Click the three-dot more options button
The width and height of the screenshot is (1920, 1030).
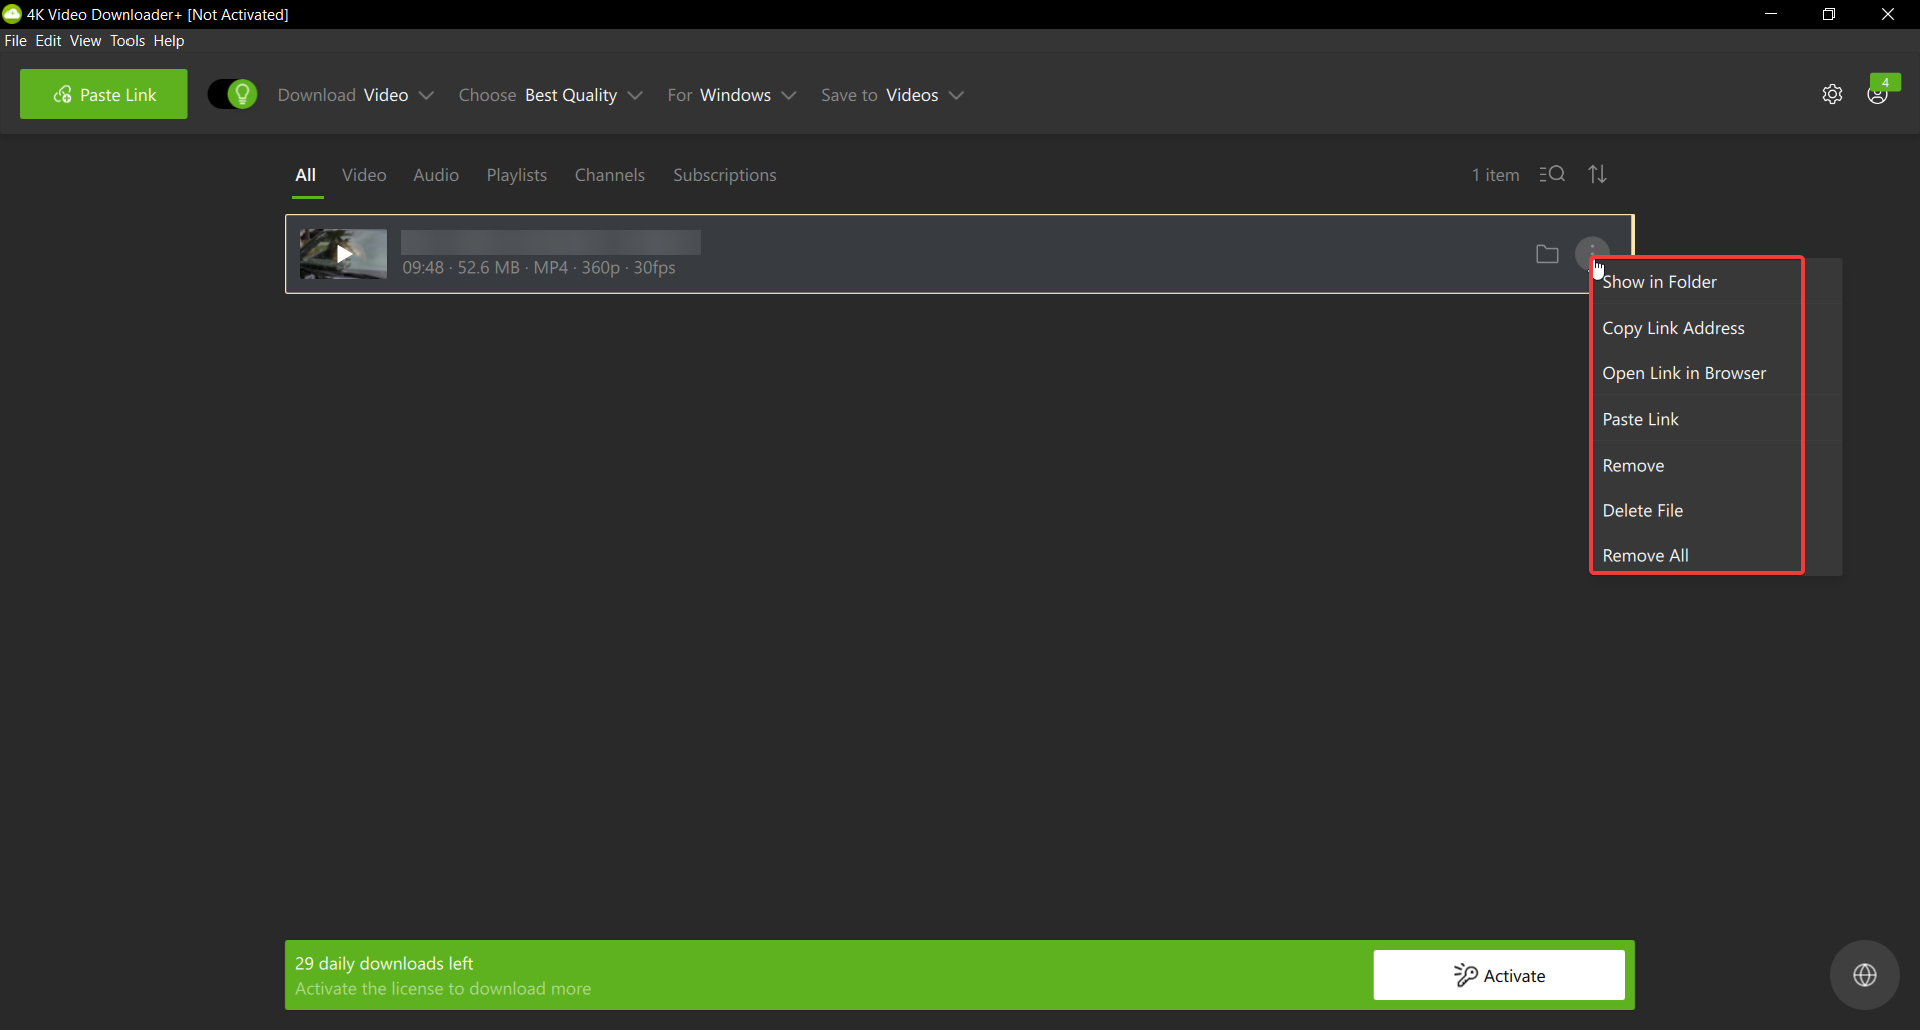coord(1592,253)
